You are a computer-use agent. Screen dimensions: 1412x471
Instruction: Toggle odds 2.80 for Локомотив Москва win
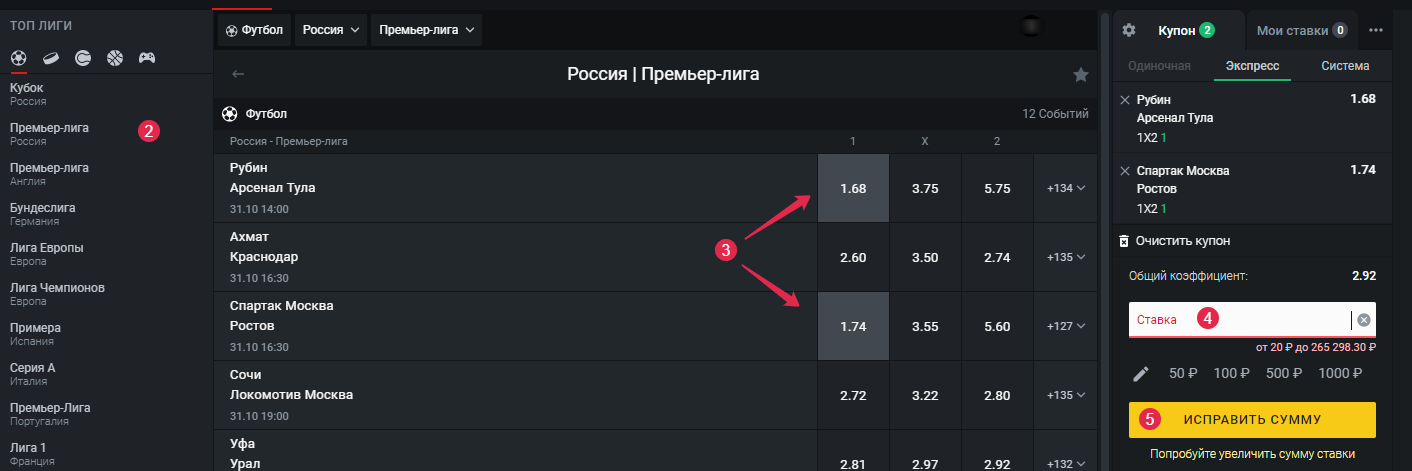[x=997, y=395]
